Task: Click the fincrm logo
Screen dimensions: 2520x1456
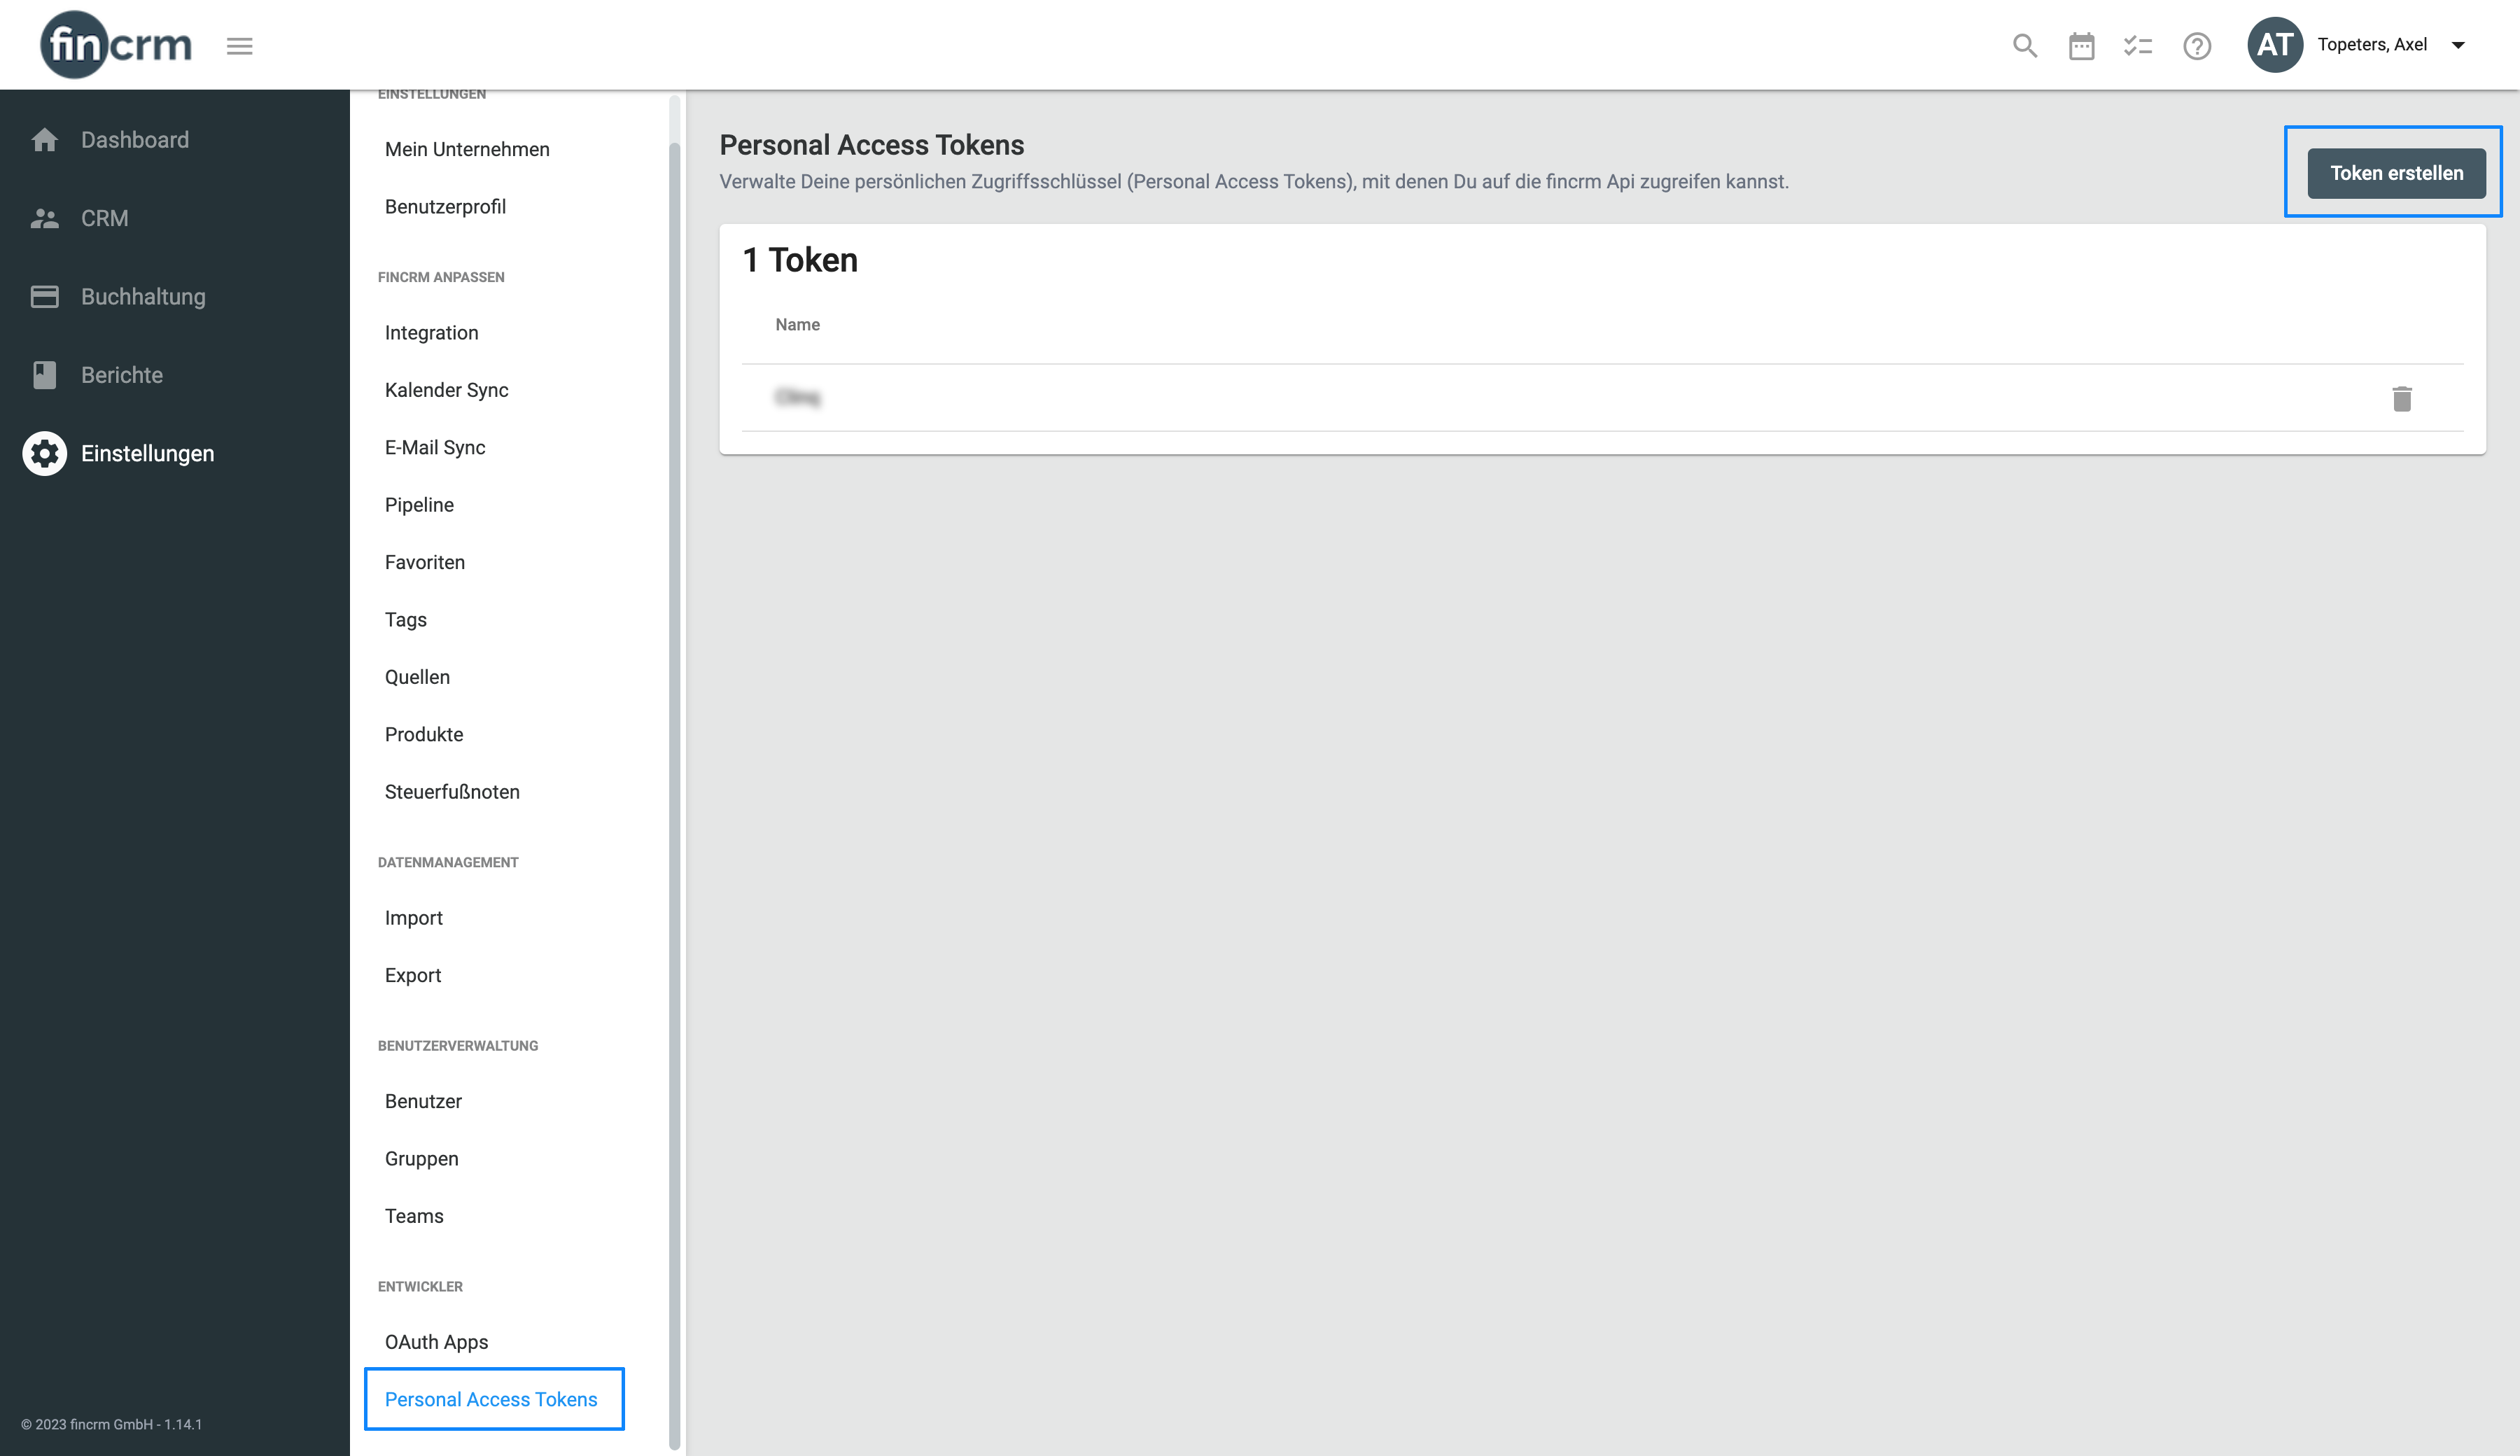Action: (115, 44)
